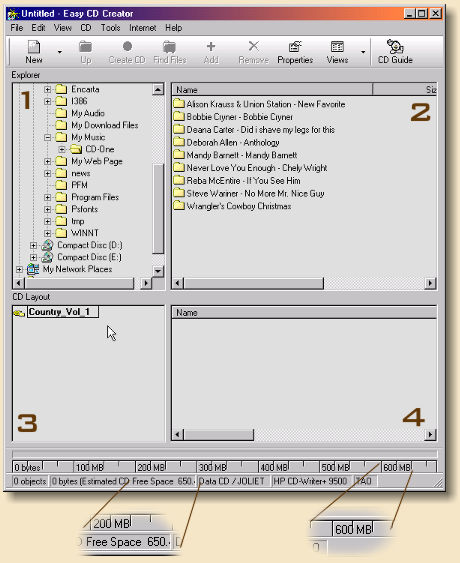Select Deana Carter album folder

[254, 130]
